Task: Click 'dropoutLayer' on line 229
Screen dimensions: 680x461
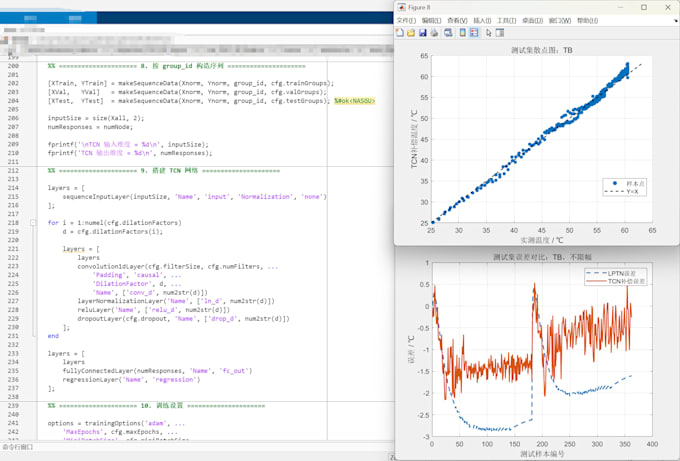Action: click(100, 318)
